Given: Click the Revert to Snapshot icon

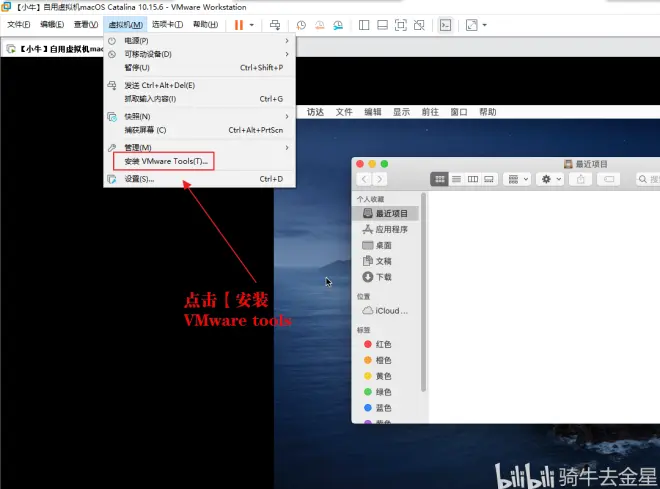Looking at the screenshot, I should click(320, 25).
